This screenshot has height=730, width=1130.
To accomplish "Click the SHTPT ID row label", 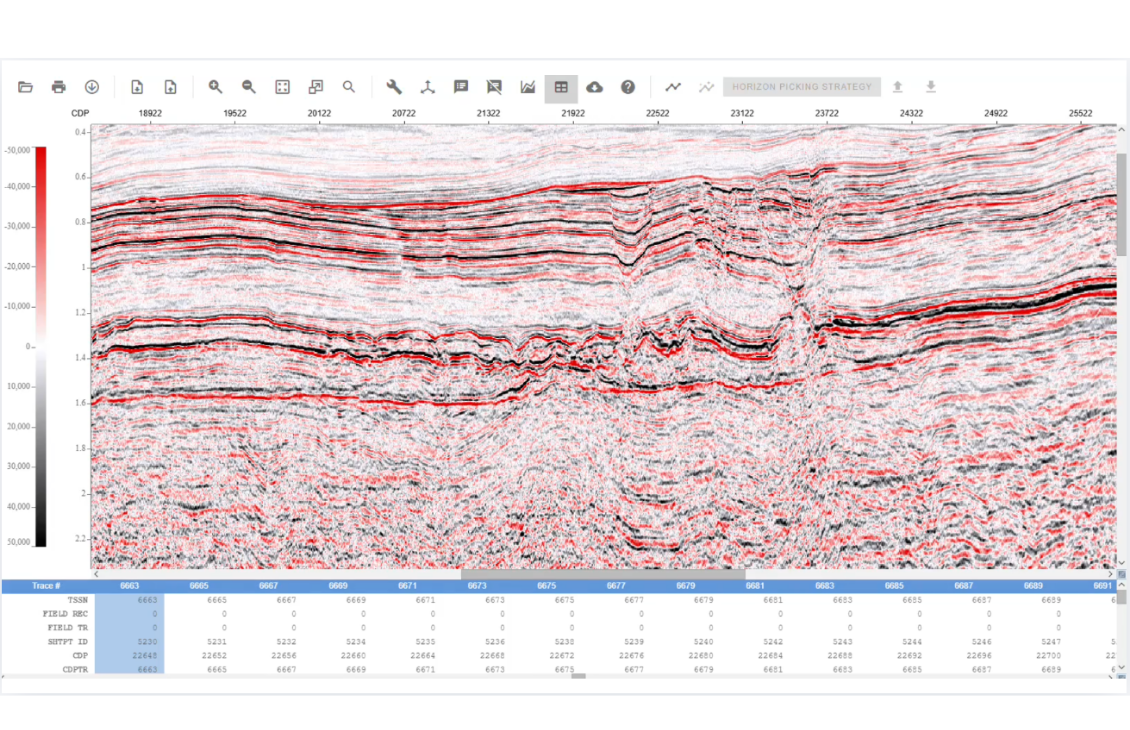I will pyautogui.click(x=68, y=641).
